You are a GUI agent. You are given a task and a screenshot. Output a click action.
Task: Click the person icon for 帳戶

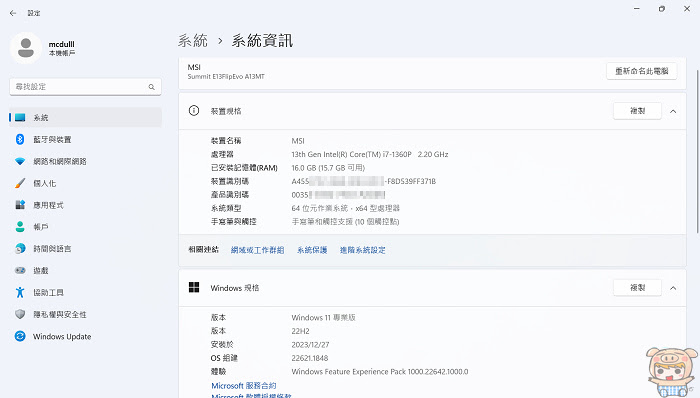(x=20, y=227)
